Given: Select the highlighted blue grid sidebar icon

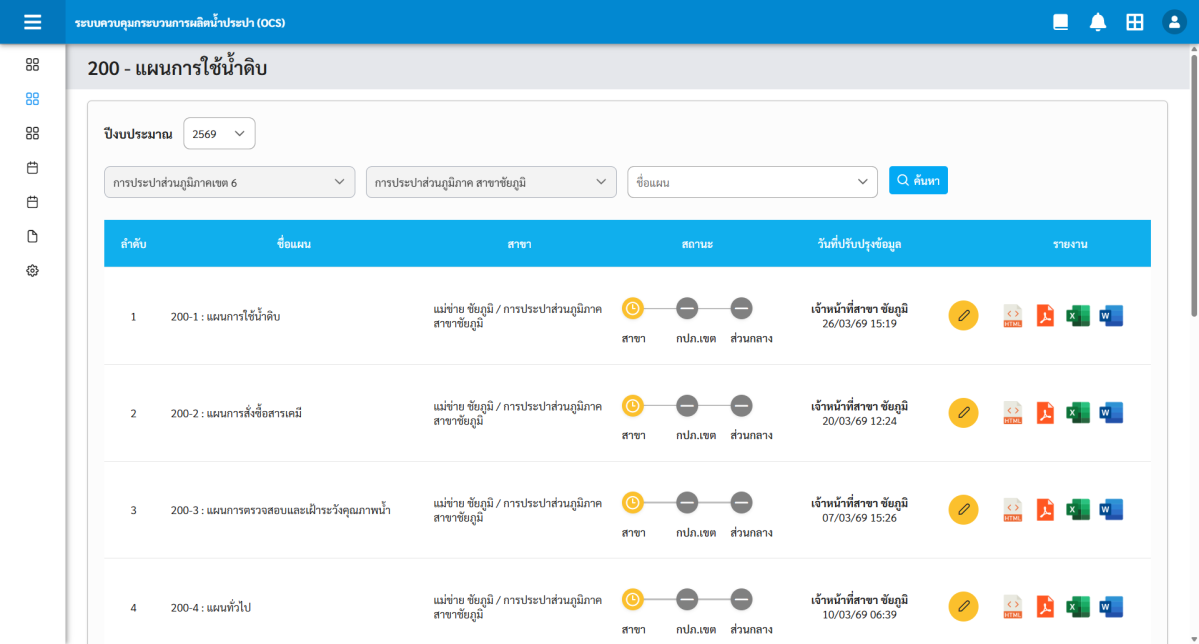Looking at the screenshot, I should pos(32,99).
